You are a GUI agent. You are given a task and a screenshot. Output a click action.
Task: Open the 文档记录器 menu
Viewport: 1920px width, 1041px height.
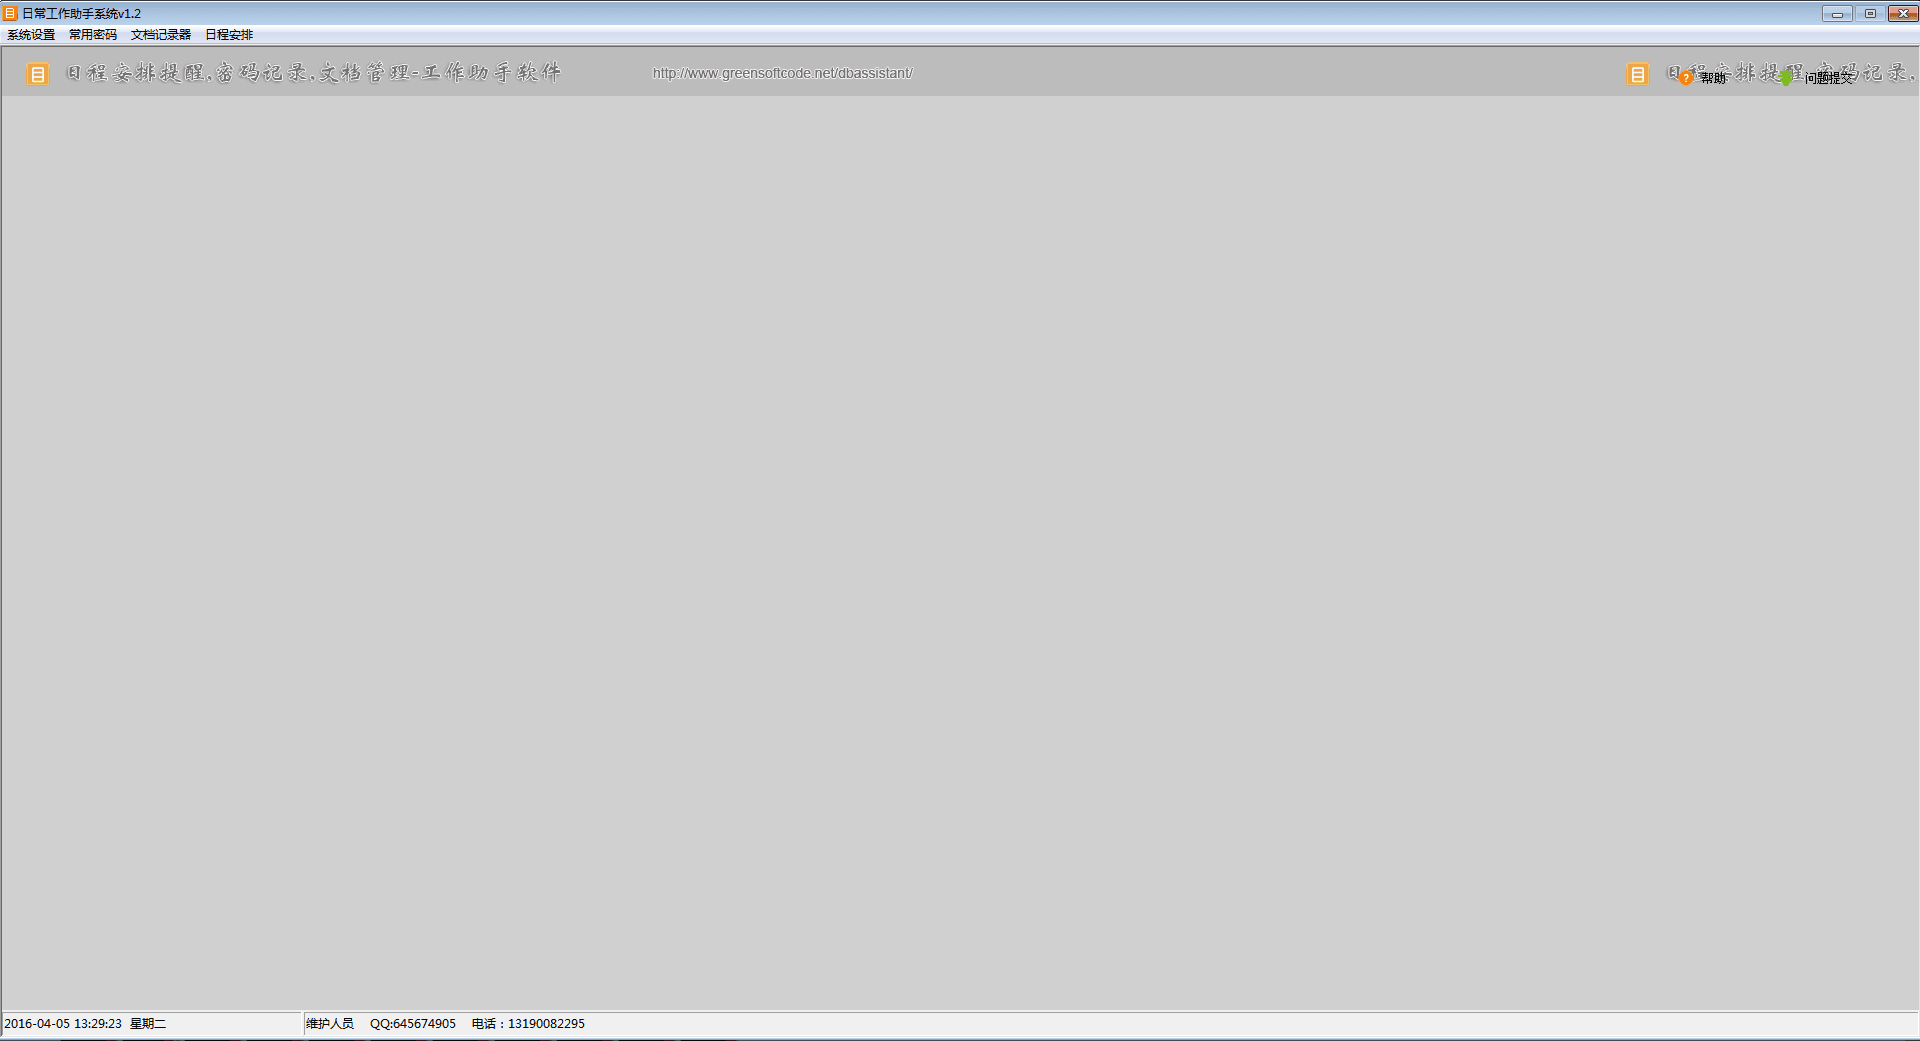tap(161, 35)
